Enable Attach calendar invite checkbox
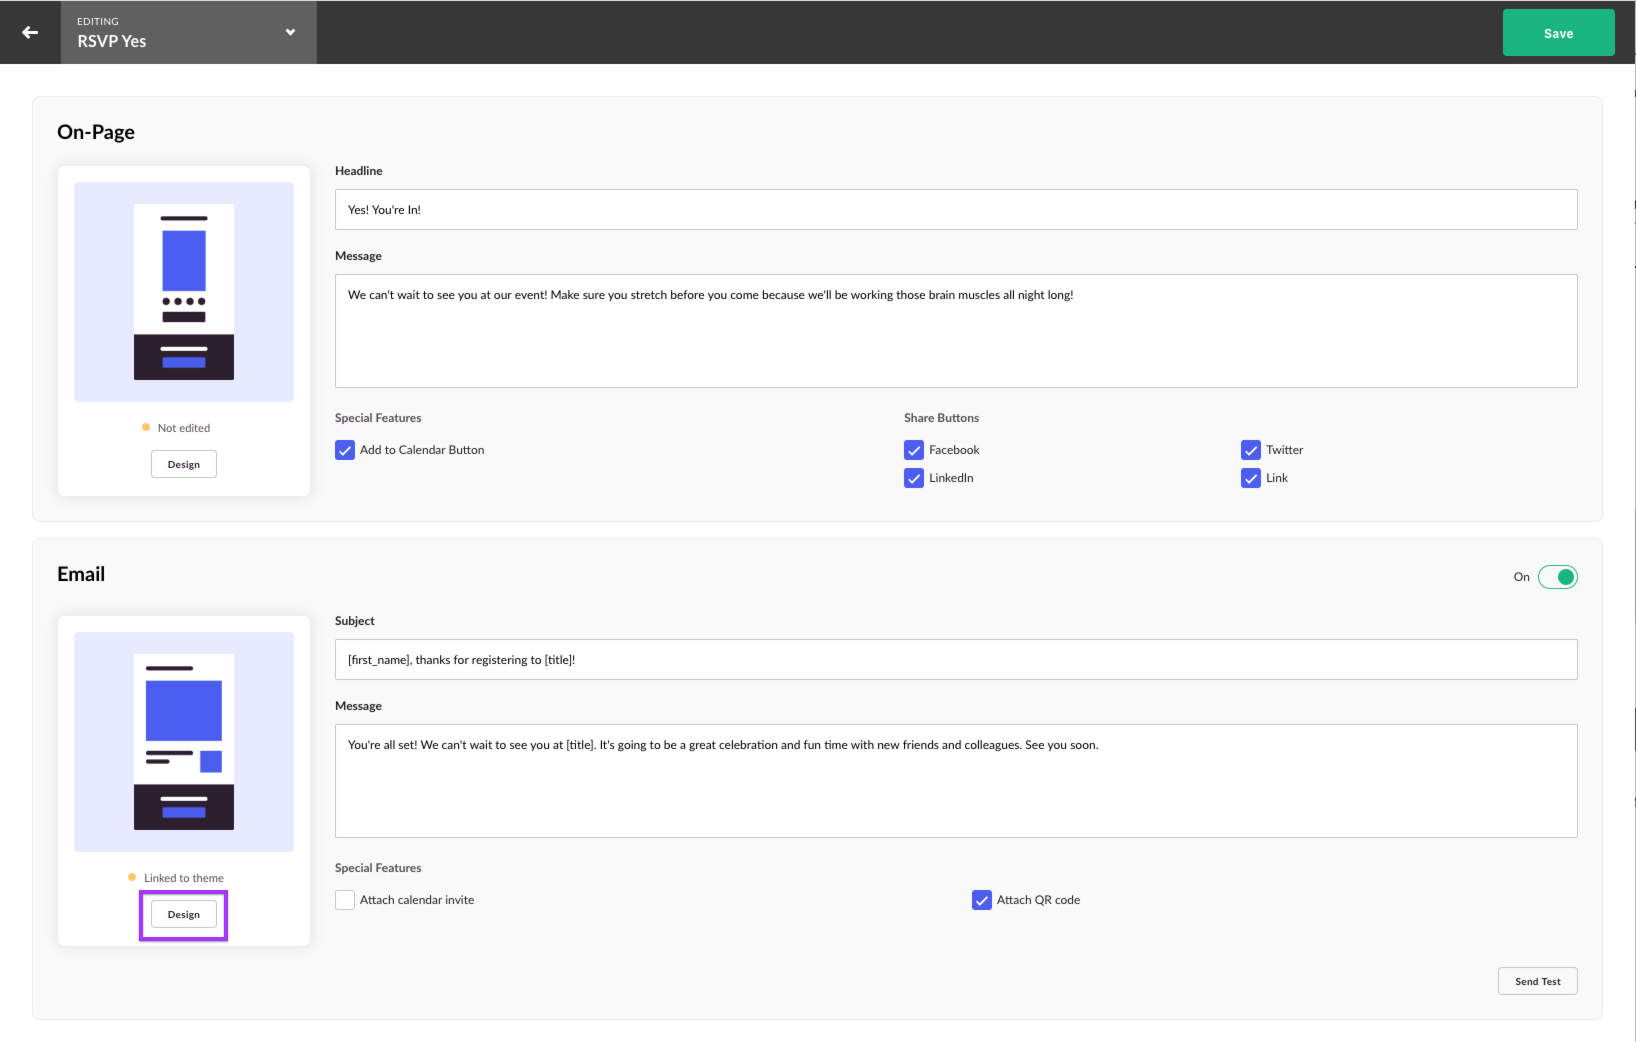Screen dimensions: 1636x1042 (345, 900)
